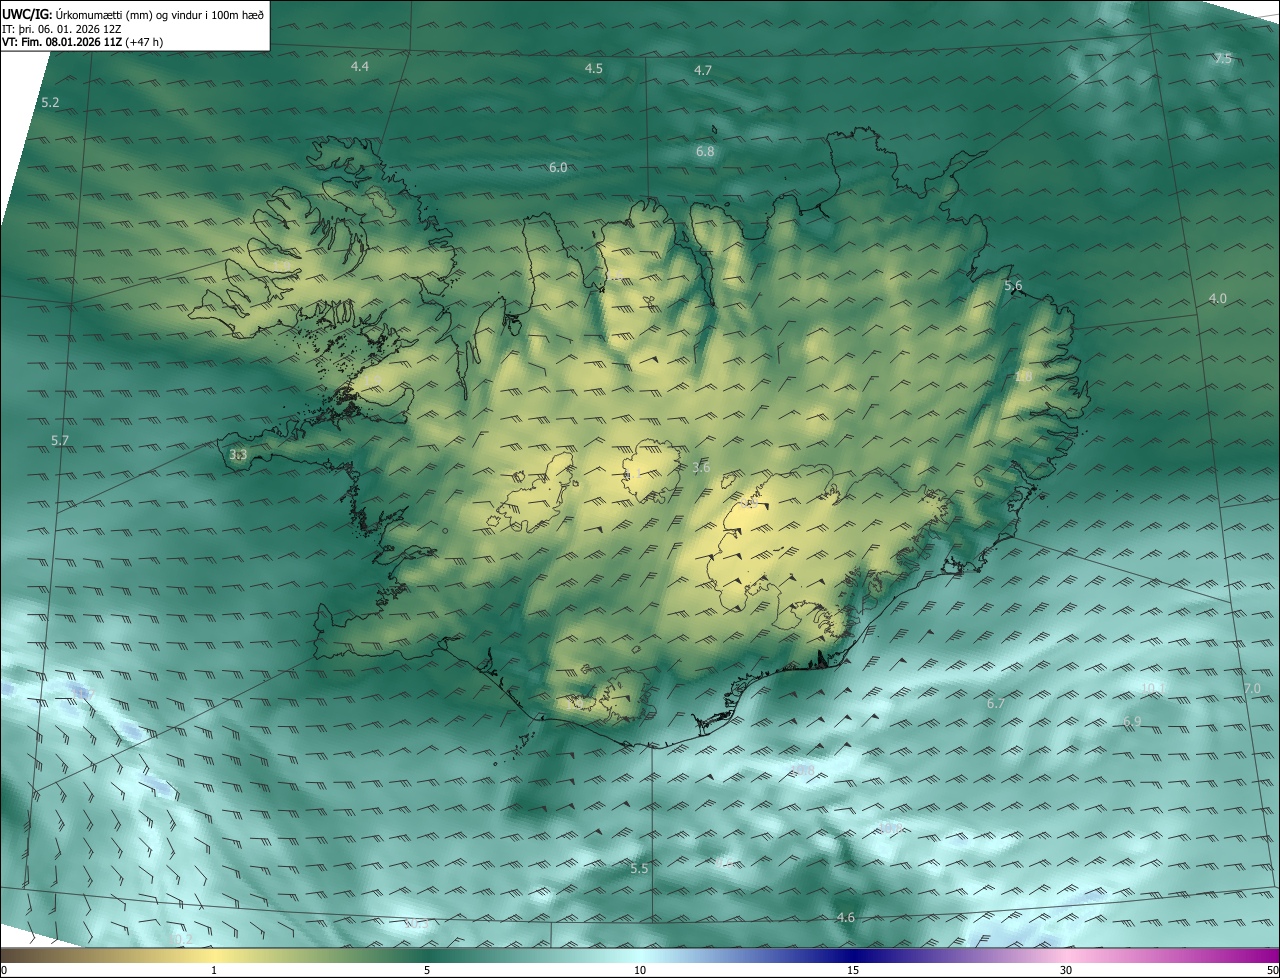Click the map value 5.5
This screenshot has width=1280, height=978.
[639, 869]
